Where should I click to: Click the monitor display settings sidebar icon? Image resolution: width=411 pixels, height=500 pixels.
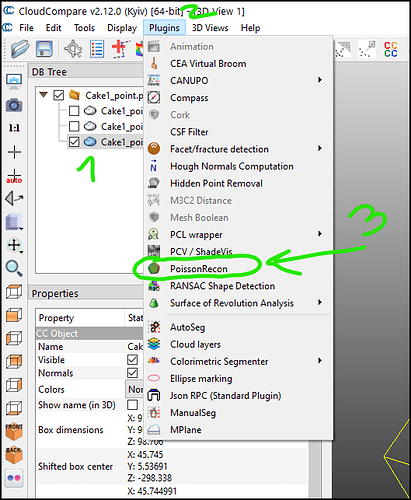point(14,82)
